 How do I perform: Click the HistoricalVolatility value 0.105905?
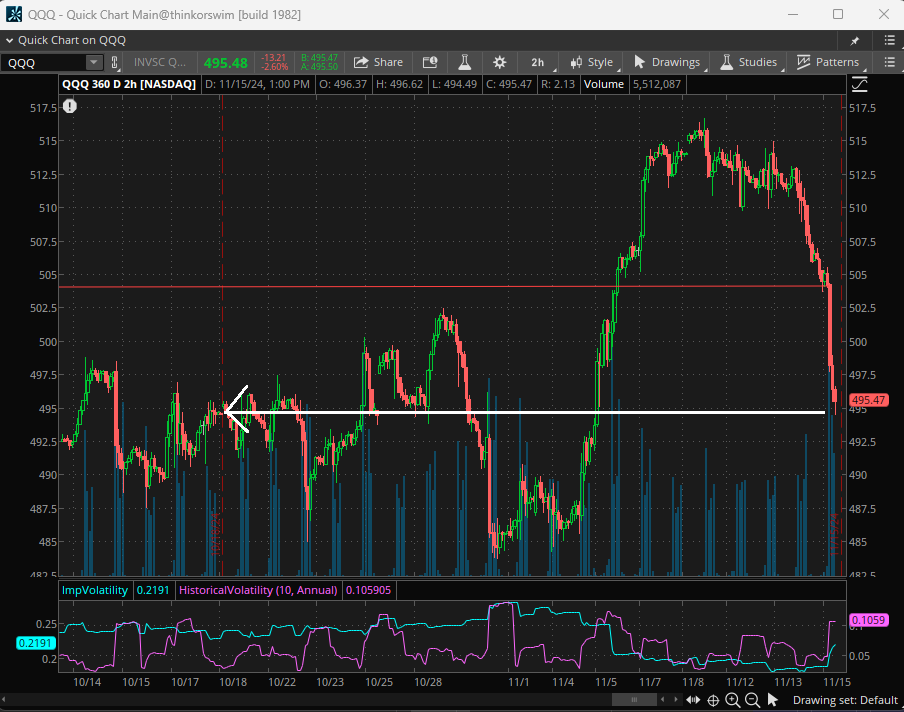tap(368, 590)
